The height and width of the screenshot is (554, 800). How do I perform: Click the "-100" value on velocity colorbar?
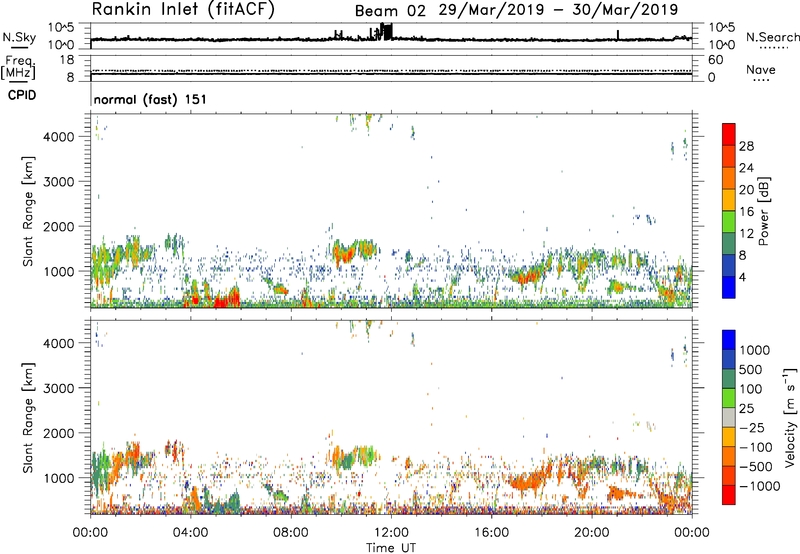click(x=756, y=447)
